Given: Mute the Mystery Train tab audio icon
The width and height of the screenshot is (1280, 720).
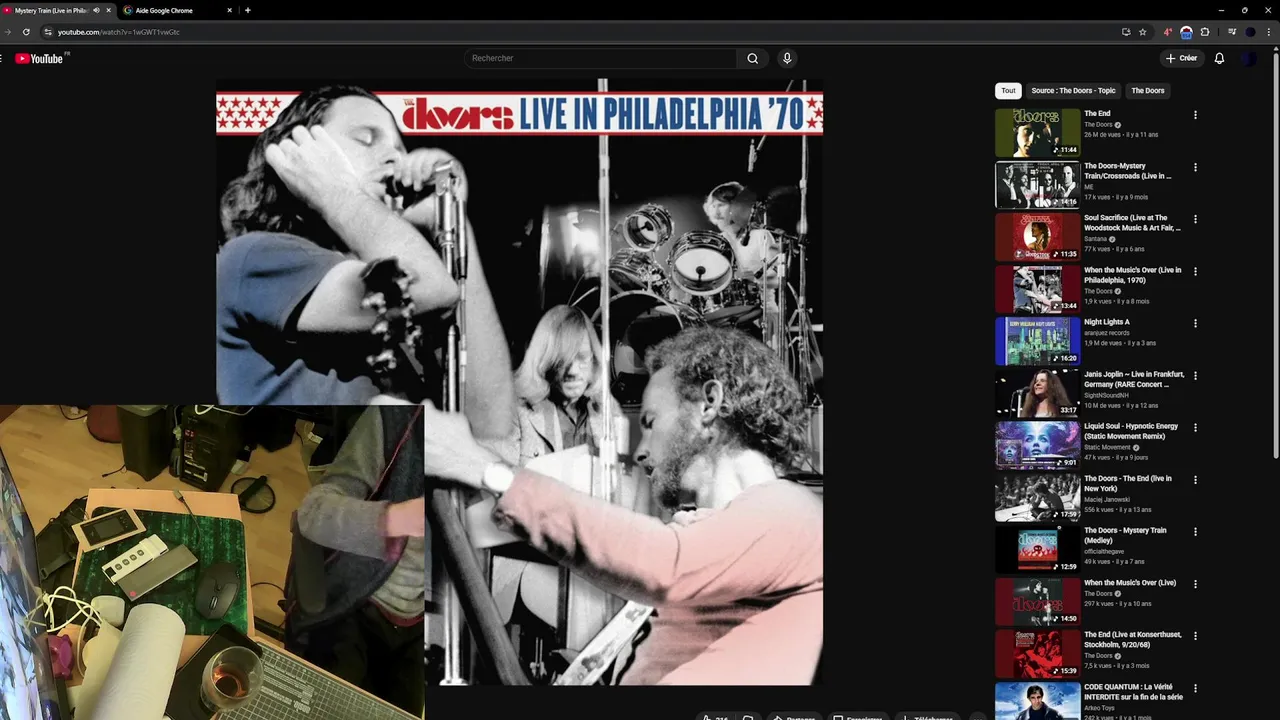Looking at the screenshot, I should click(x=96, y=10).
